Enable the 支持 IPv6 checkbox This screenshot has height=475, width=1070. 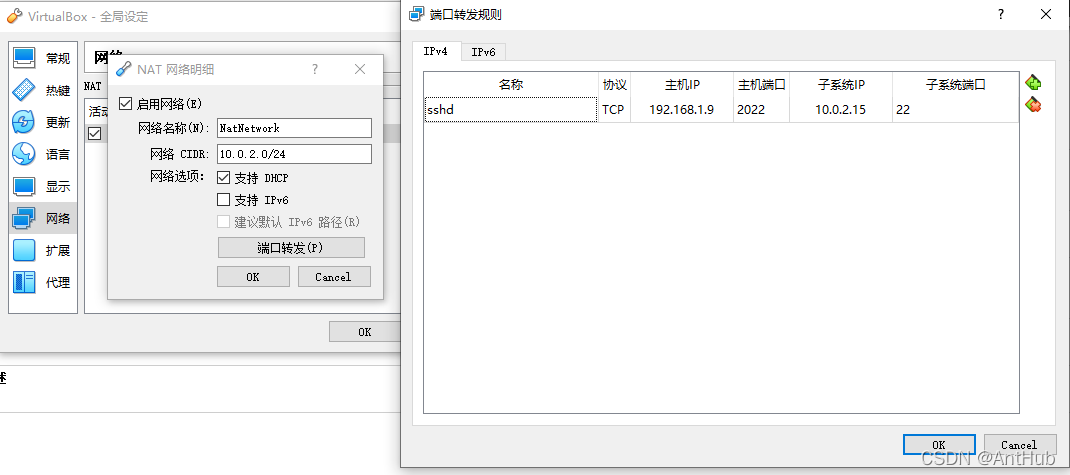(223, 200)
